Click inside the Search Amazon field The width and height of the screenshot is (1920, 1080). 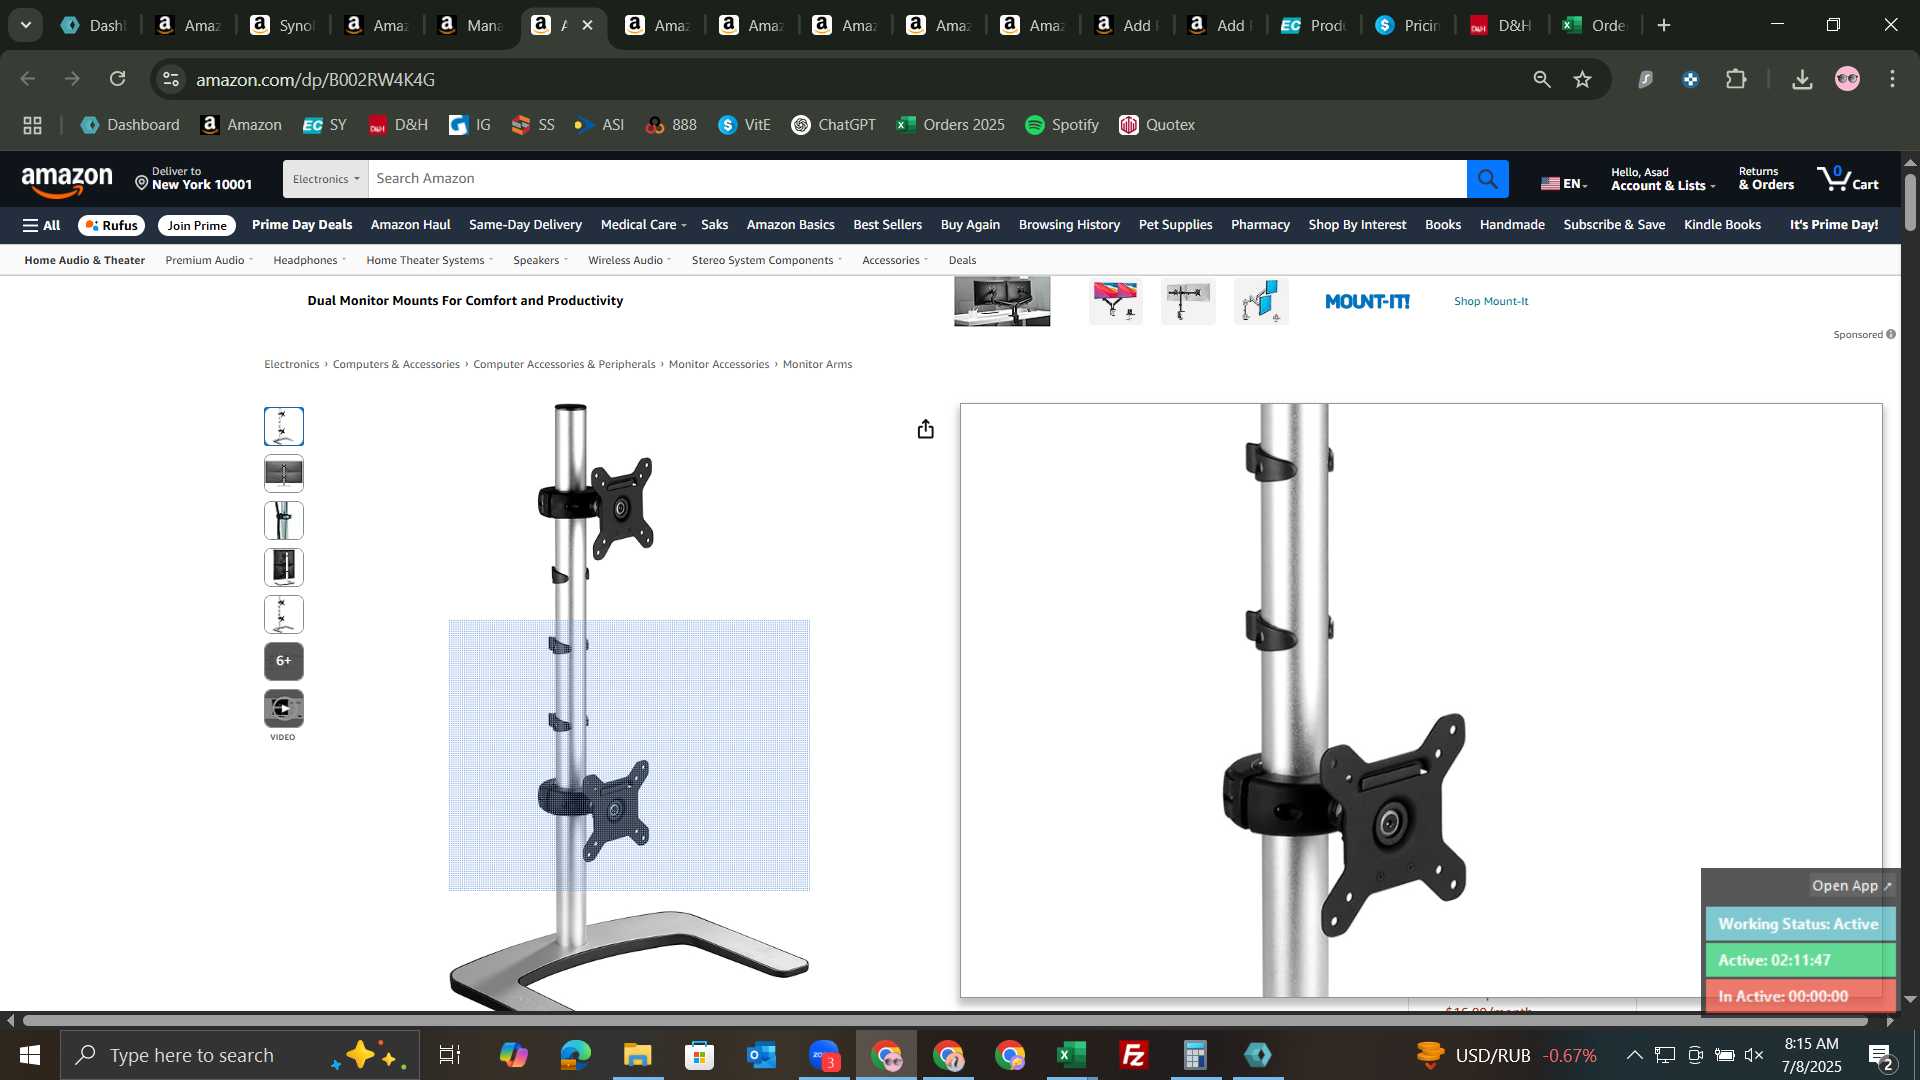(x=917, y=179)
